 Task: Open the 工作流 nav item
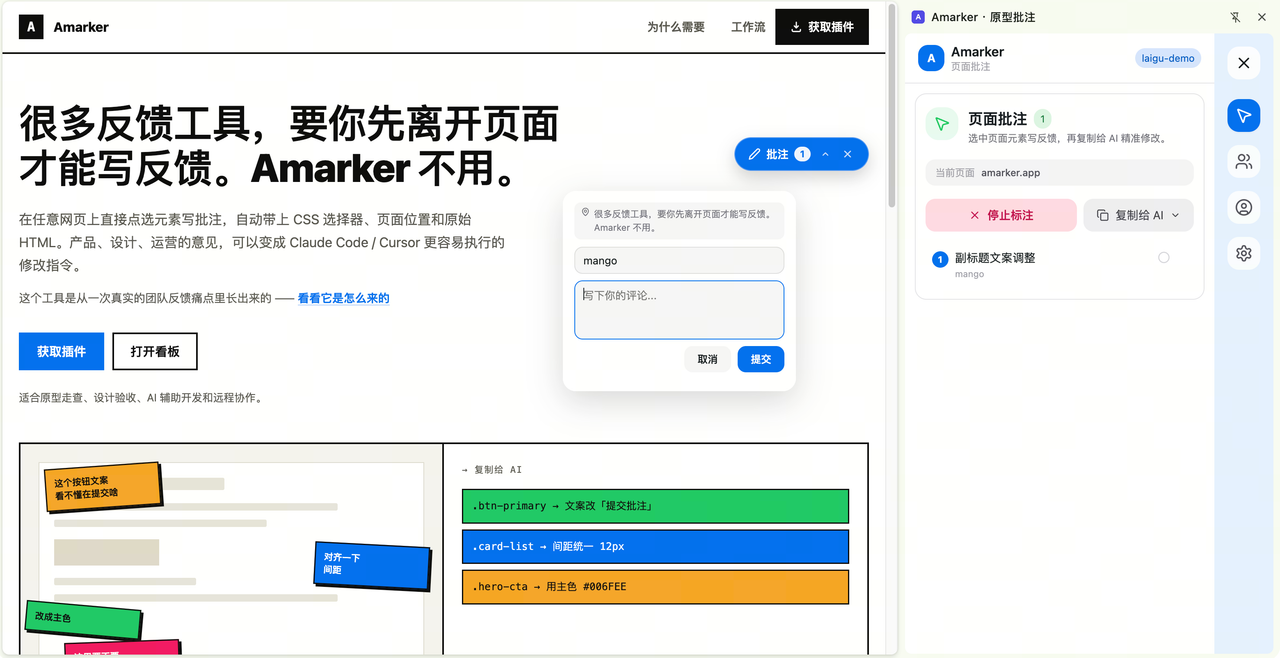click(x=748, y=27)
